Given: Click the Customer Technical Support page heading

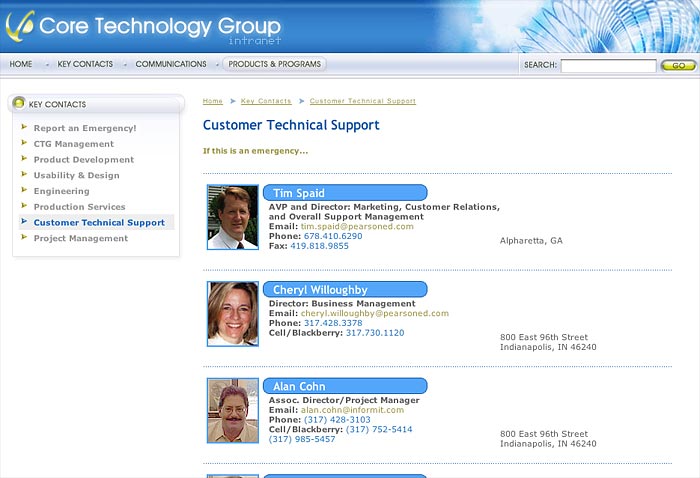Looking at the screenshot, I should point(291,125).
